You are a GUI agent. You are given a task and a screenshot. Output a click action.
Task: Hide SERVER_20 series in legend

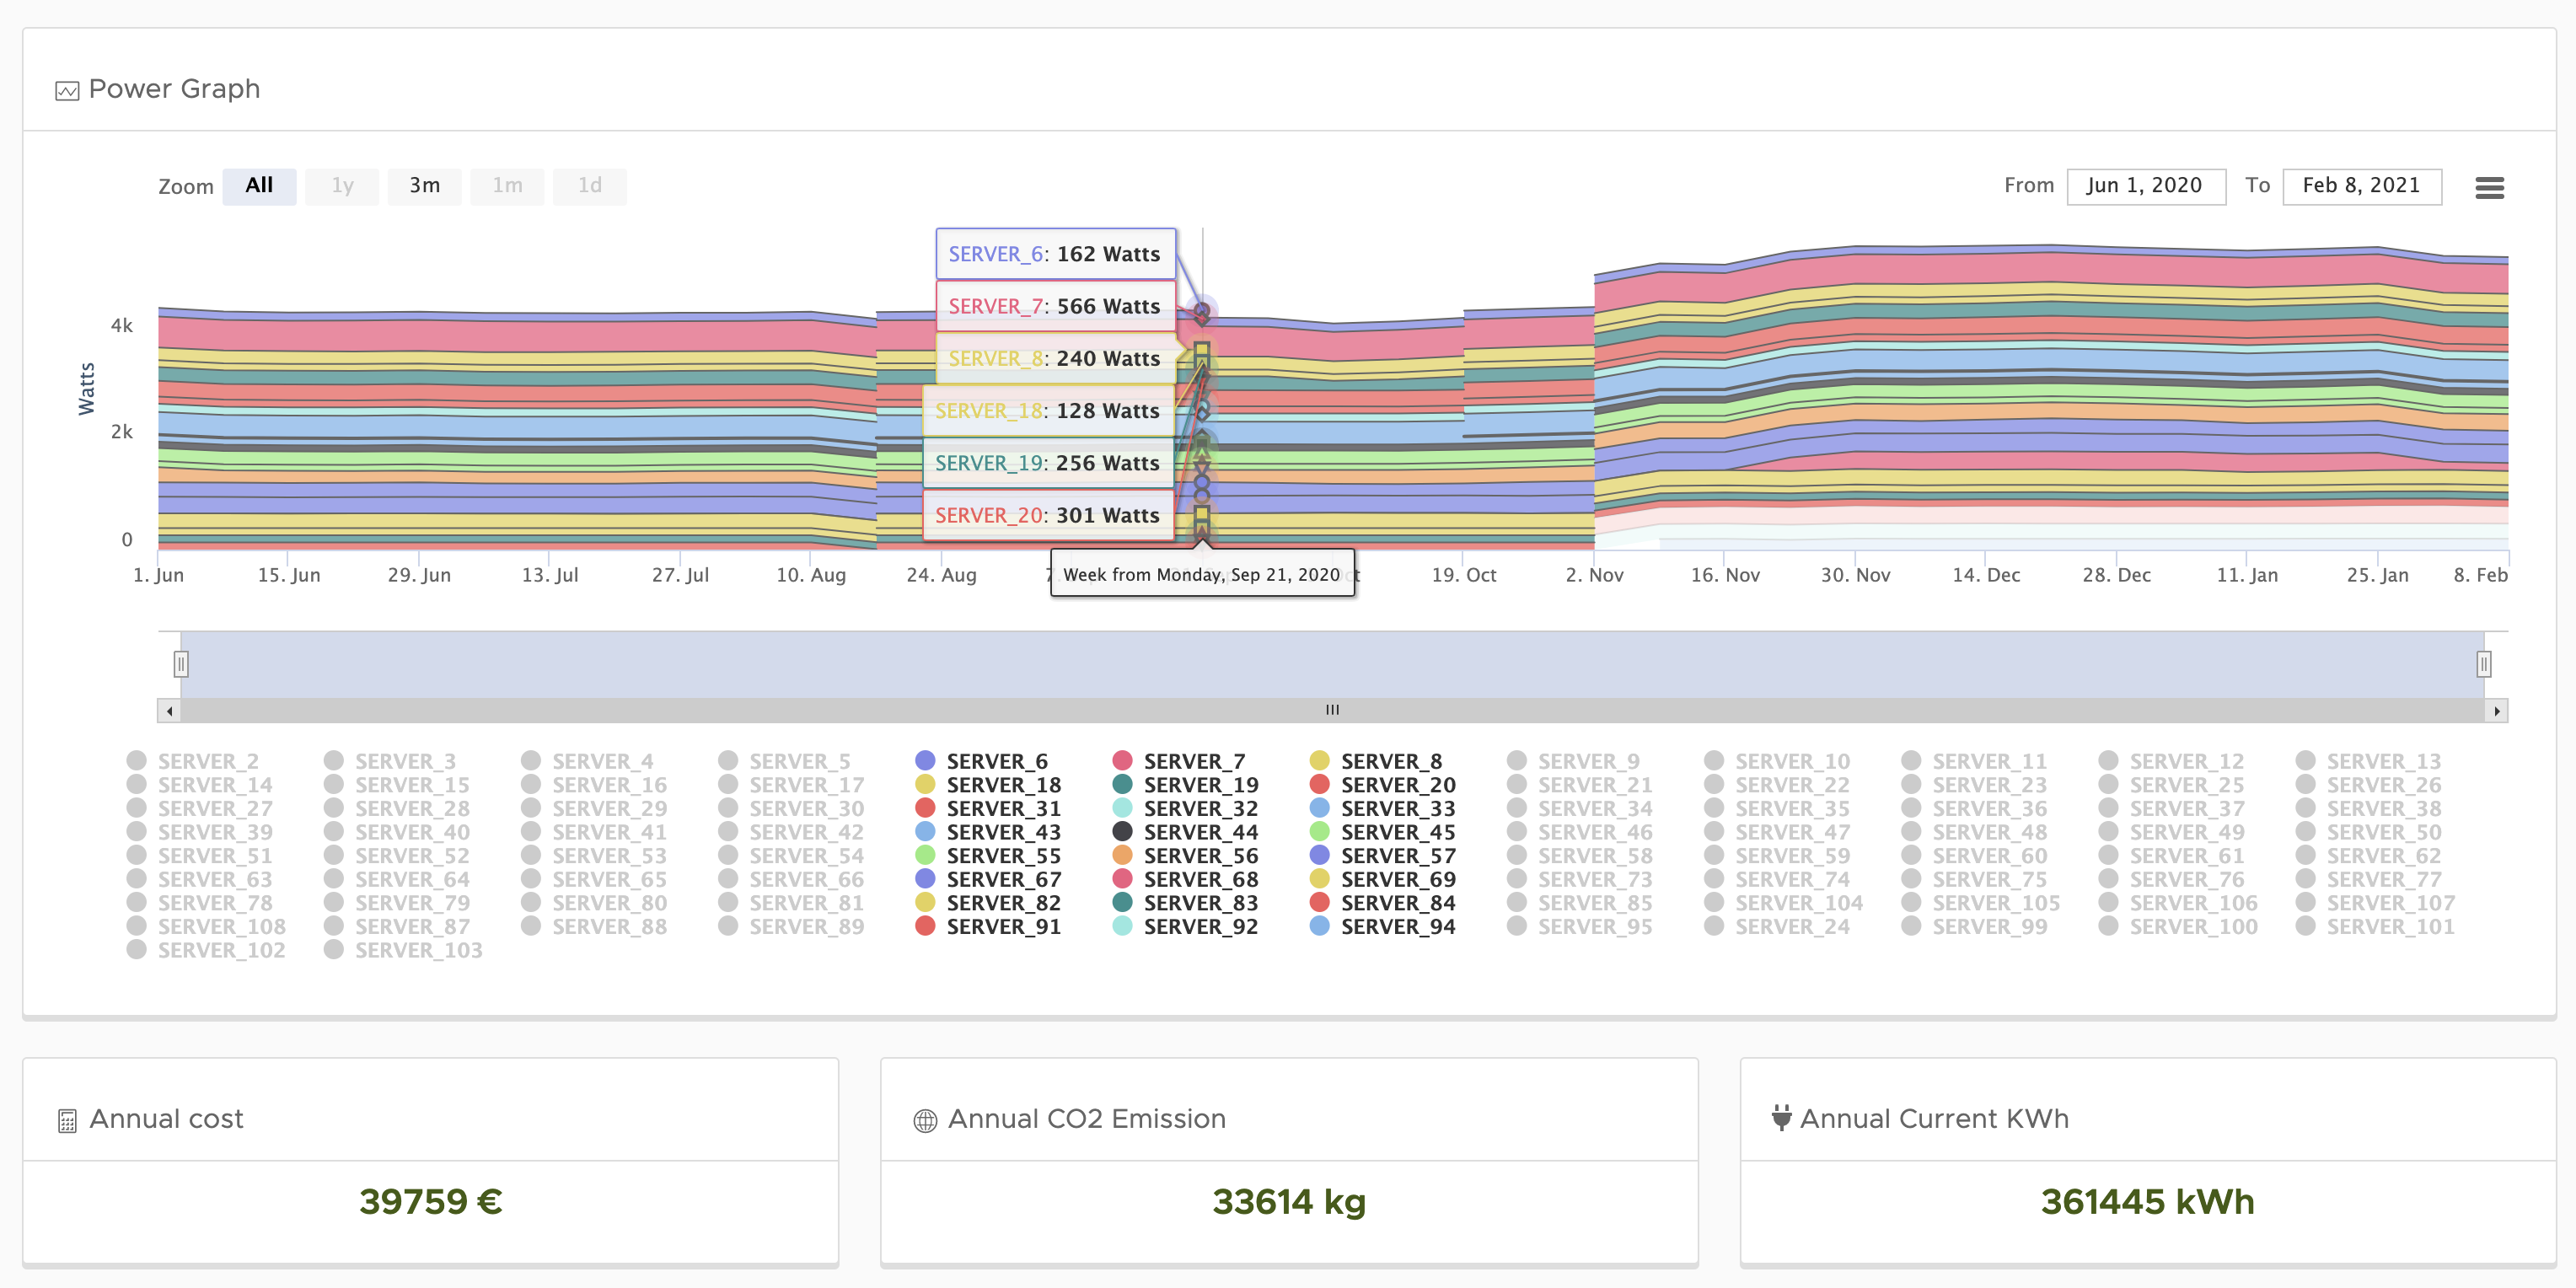coord(1382,785)
